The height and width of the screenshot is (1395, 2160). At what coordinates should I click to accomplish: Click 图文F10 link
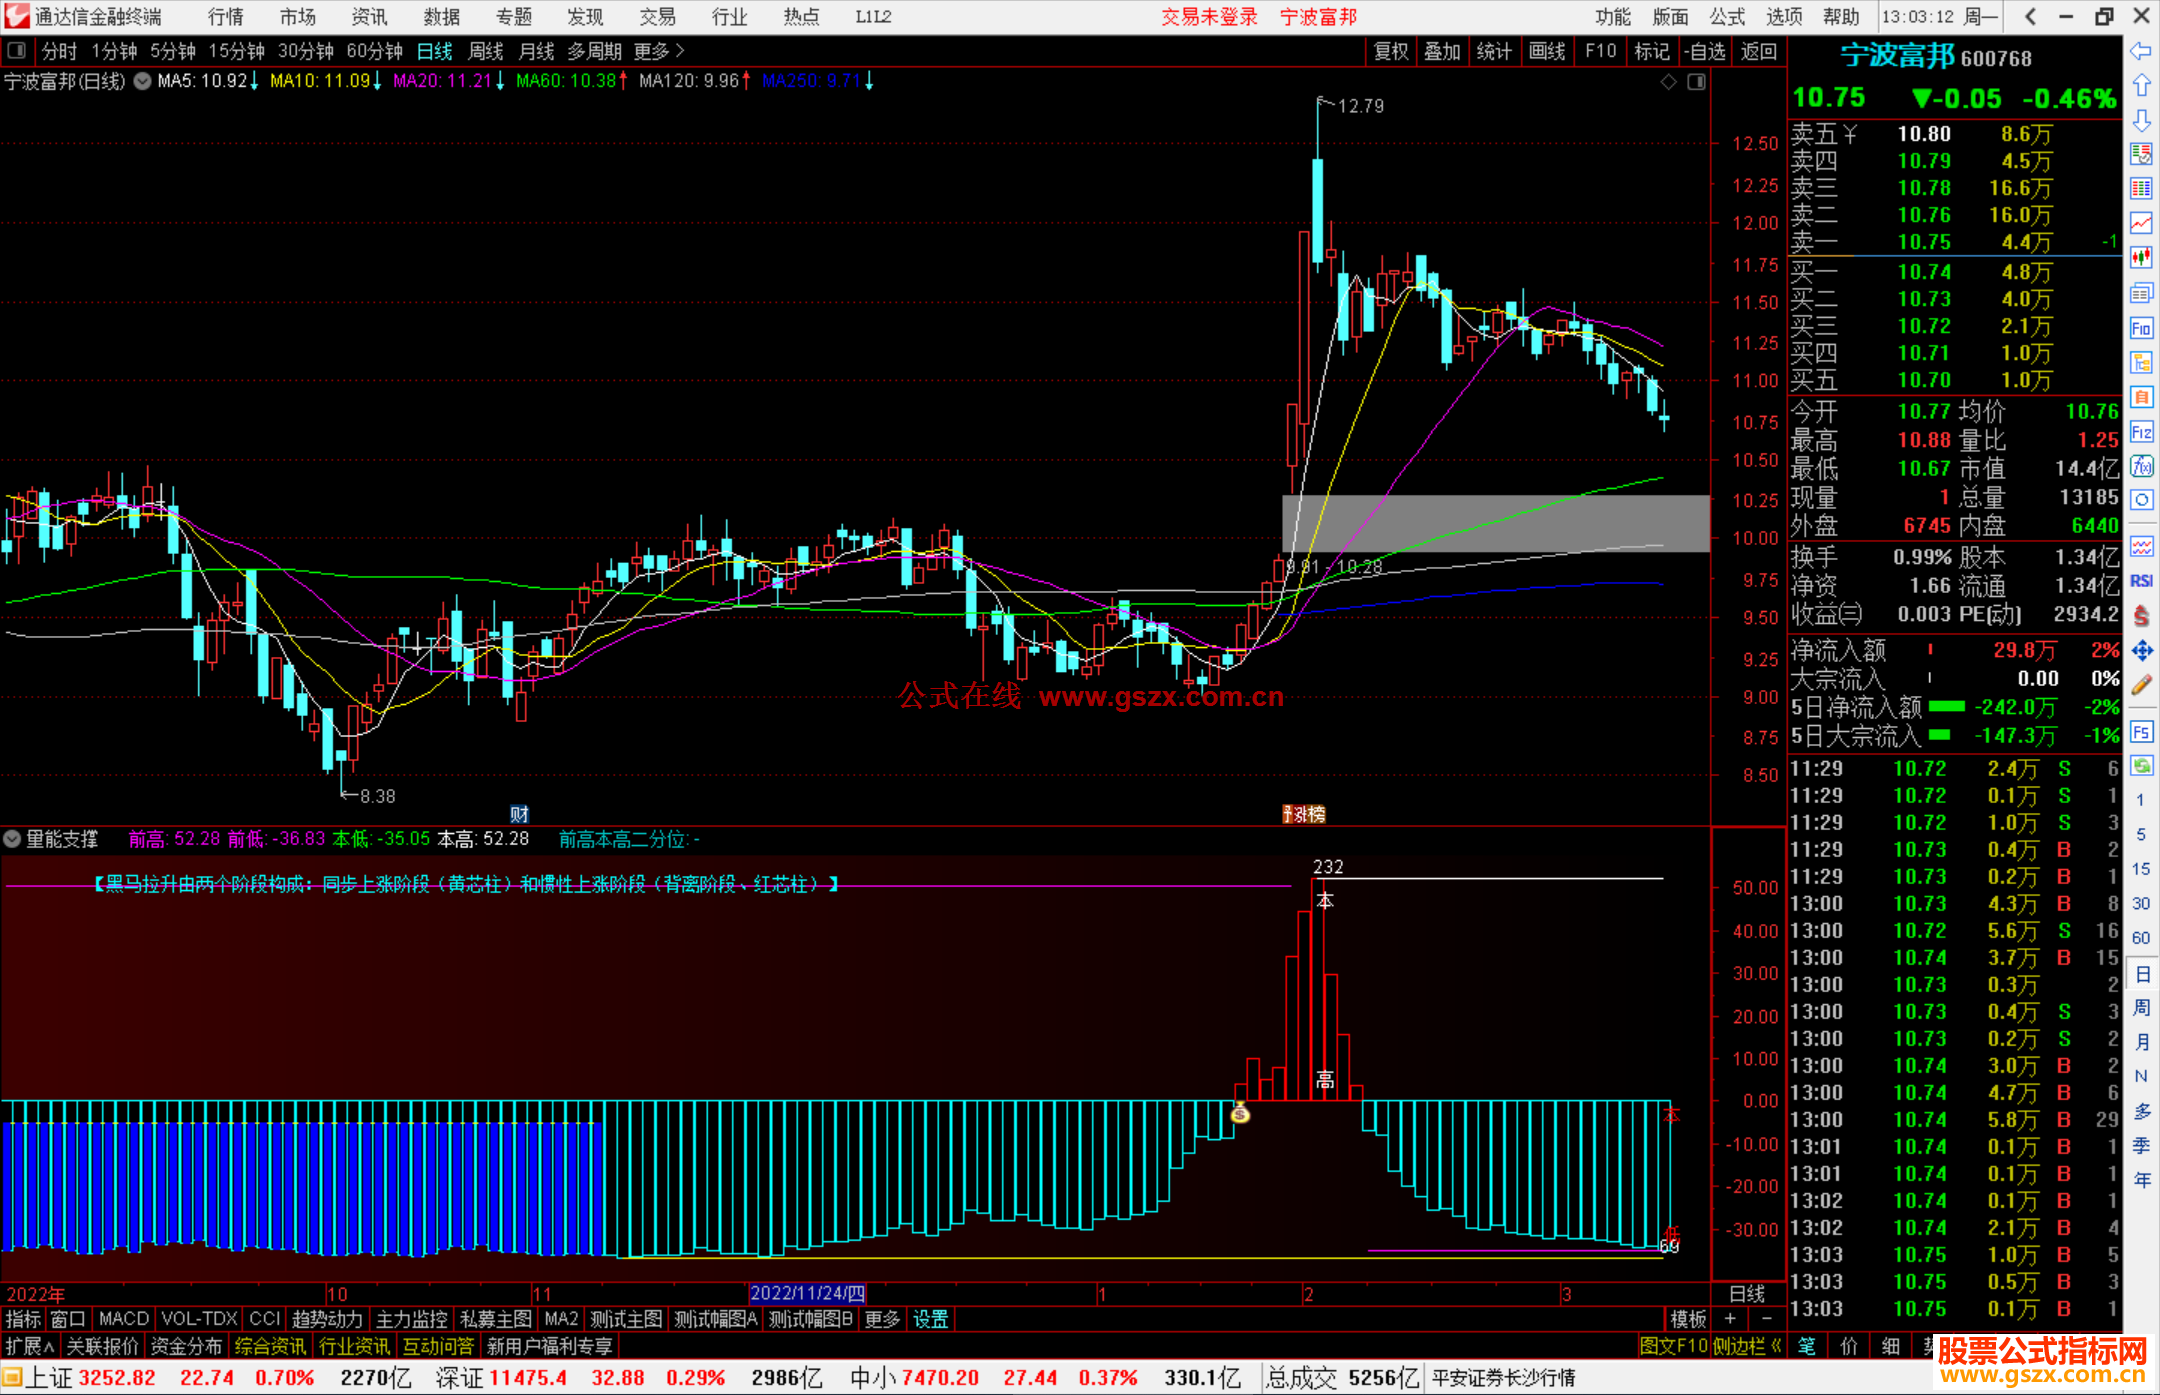(1673, 1346)
